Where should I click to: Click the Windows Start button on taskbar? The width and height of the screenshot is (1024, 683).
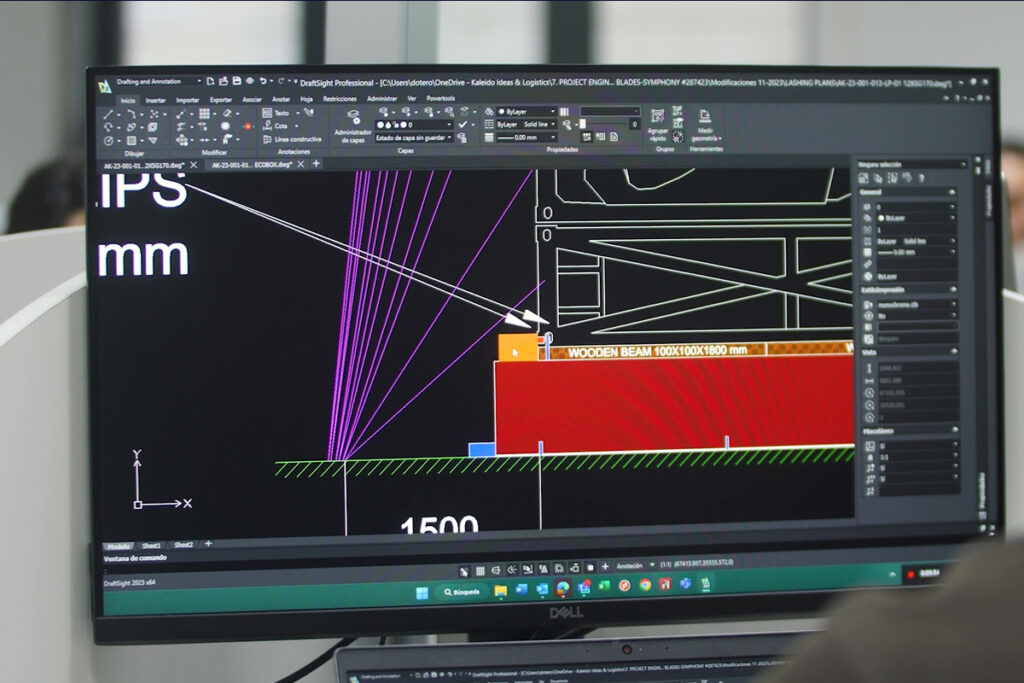(x=423, y=590)
